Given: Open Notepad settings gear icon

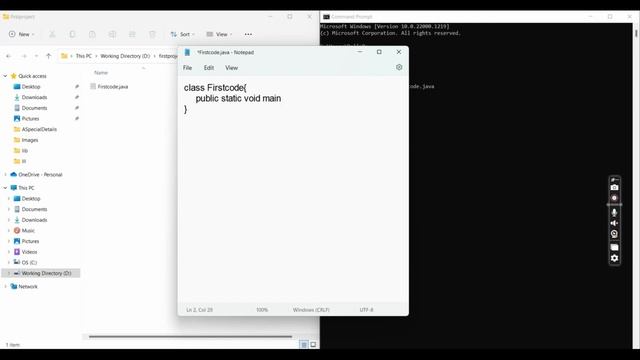Looking at the screenshot, I should point(399,67).
